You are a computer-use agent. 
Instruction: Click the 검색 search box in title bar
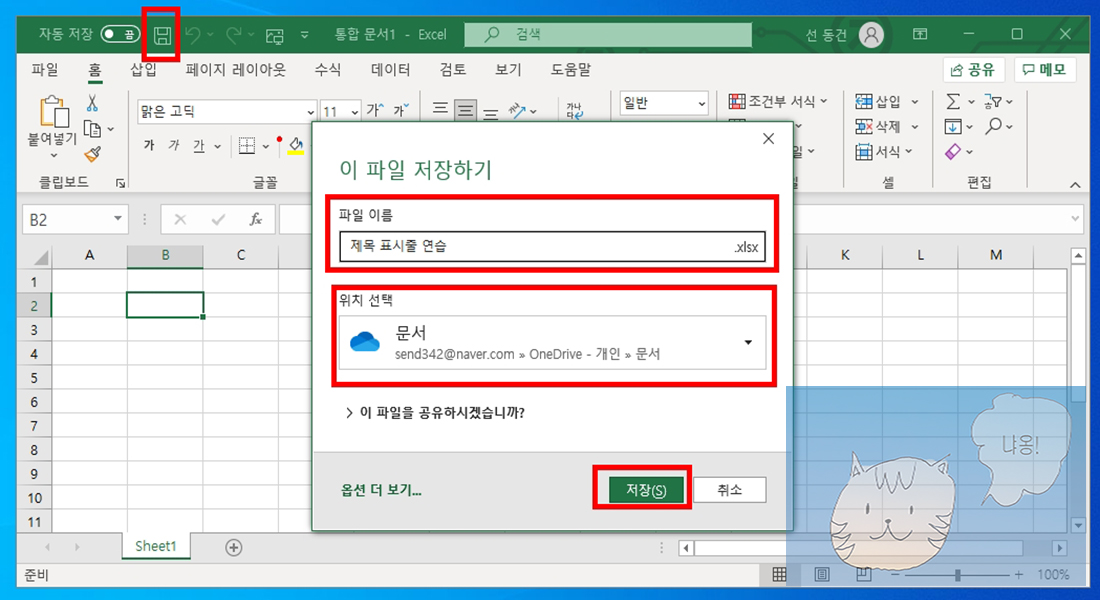pyautogui.click(x=608, y=34)
